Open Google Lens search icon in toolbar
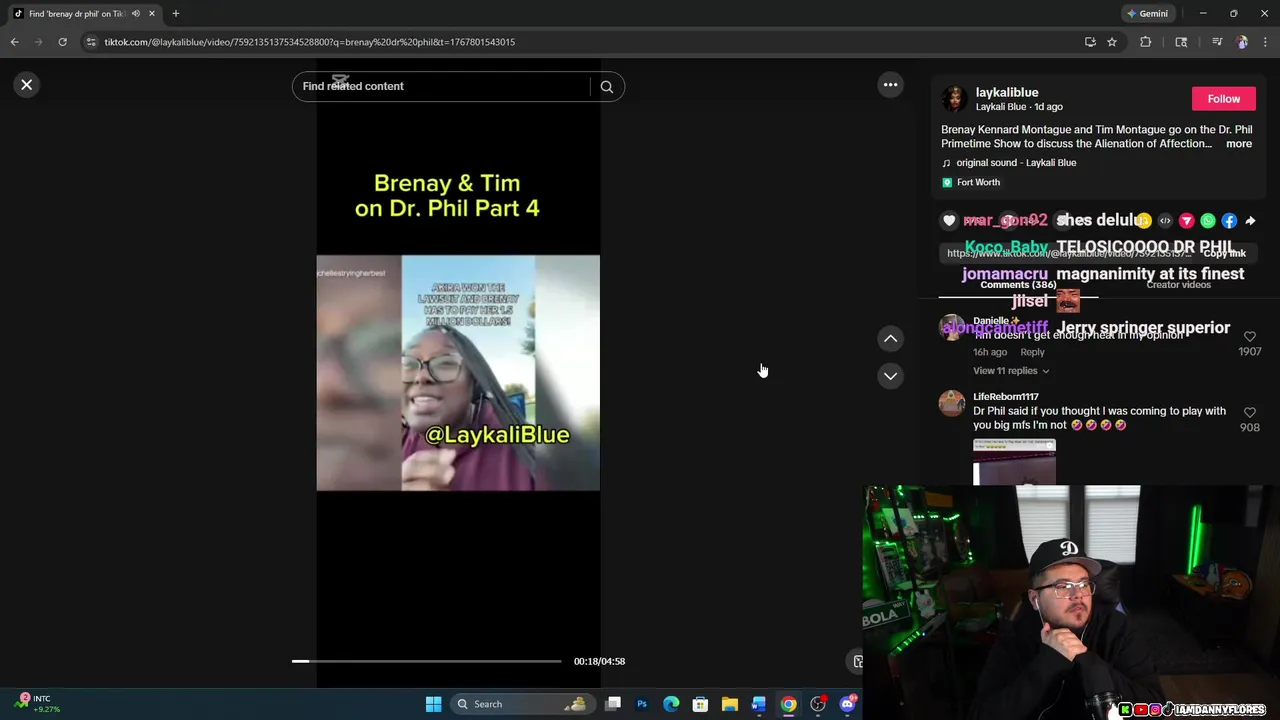This screenshot has height=720, width=1280. pyautogui.click(x=1181, y=42)
